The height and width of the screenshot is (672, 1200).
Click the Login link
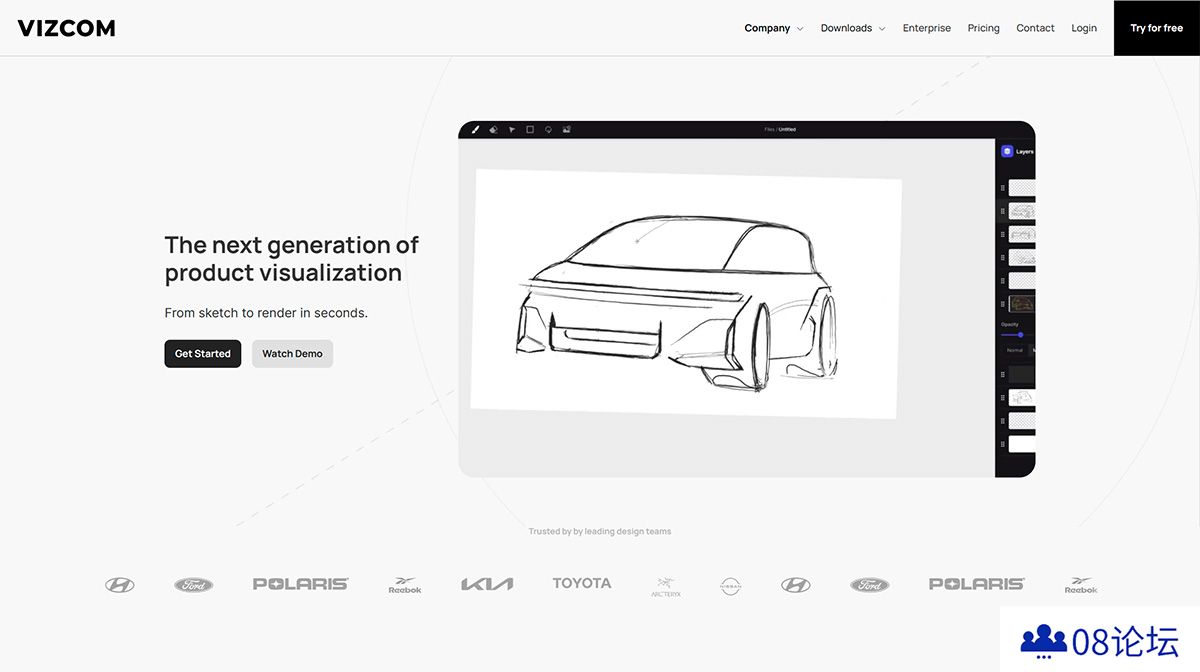coord(1084,28)
